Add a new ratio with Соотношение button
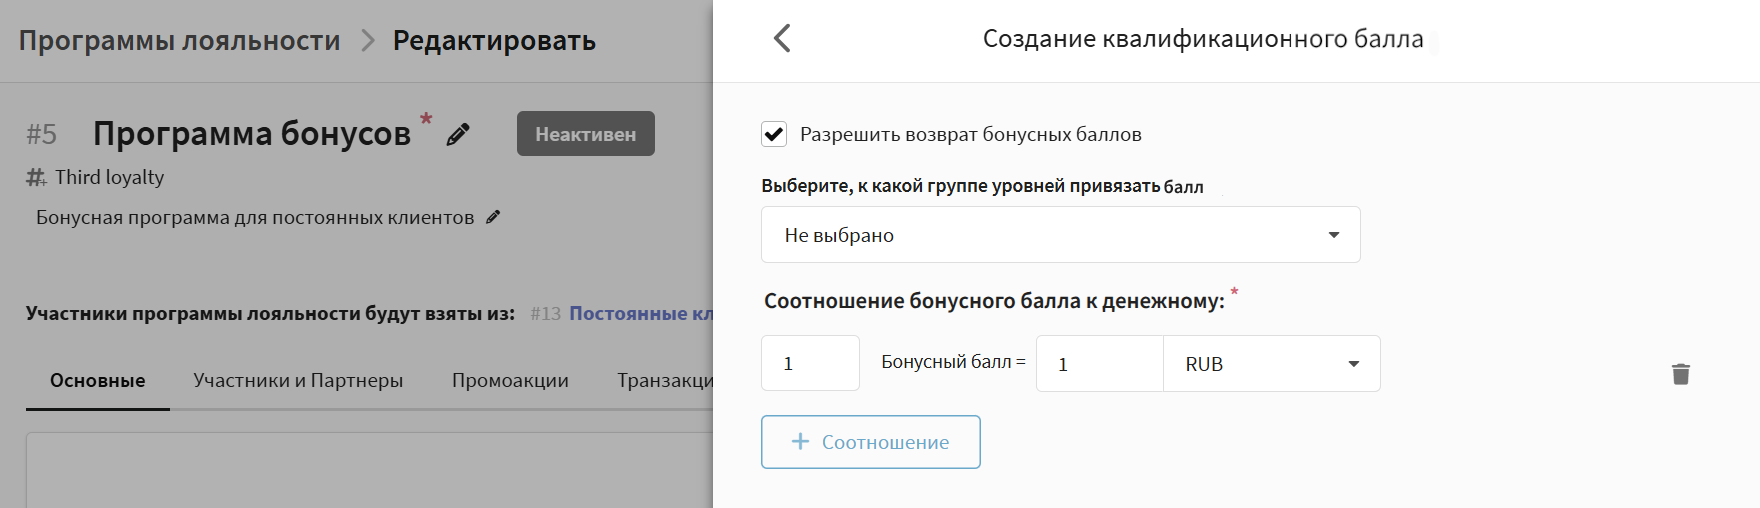The width and height of the screenshot is (1760, 508). (x=870, y=442)
